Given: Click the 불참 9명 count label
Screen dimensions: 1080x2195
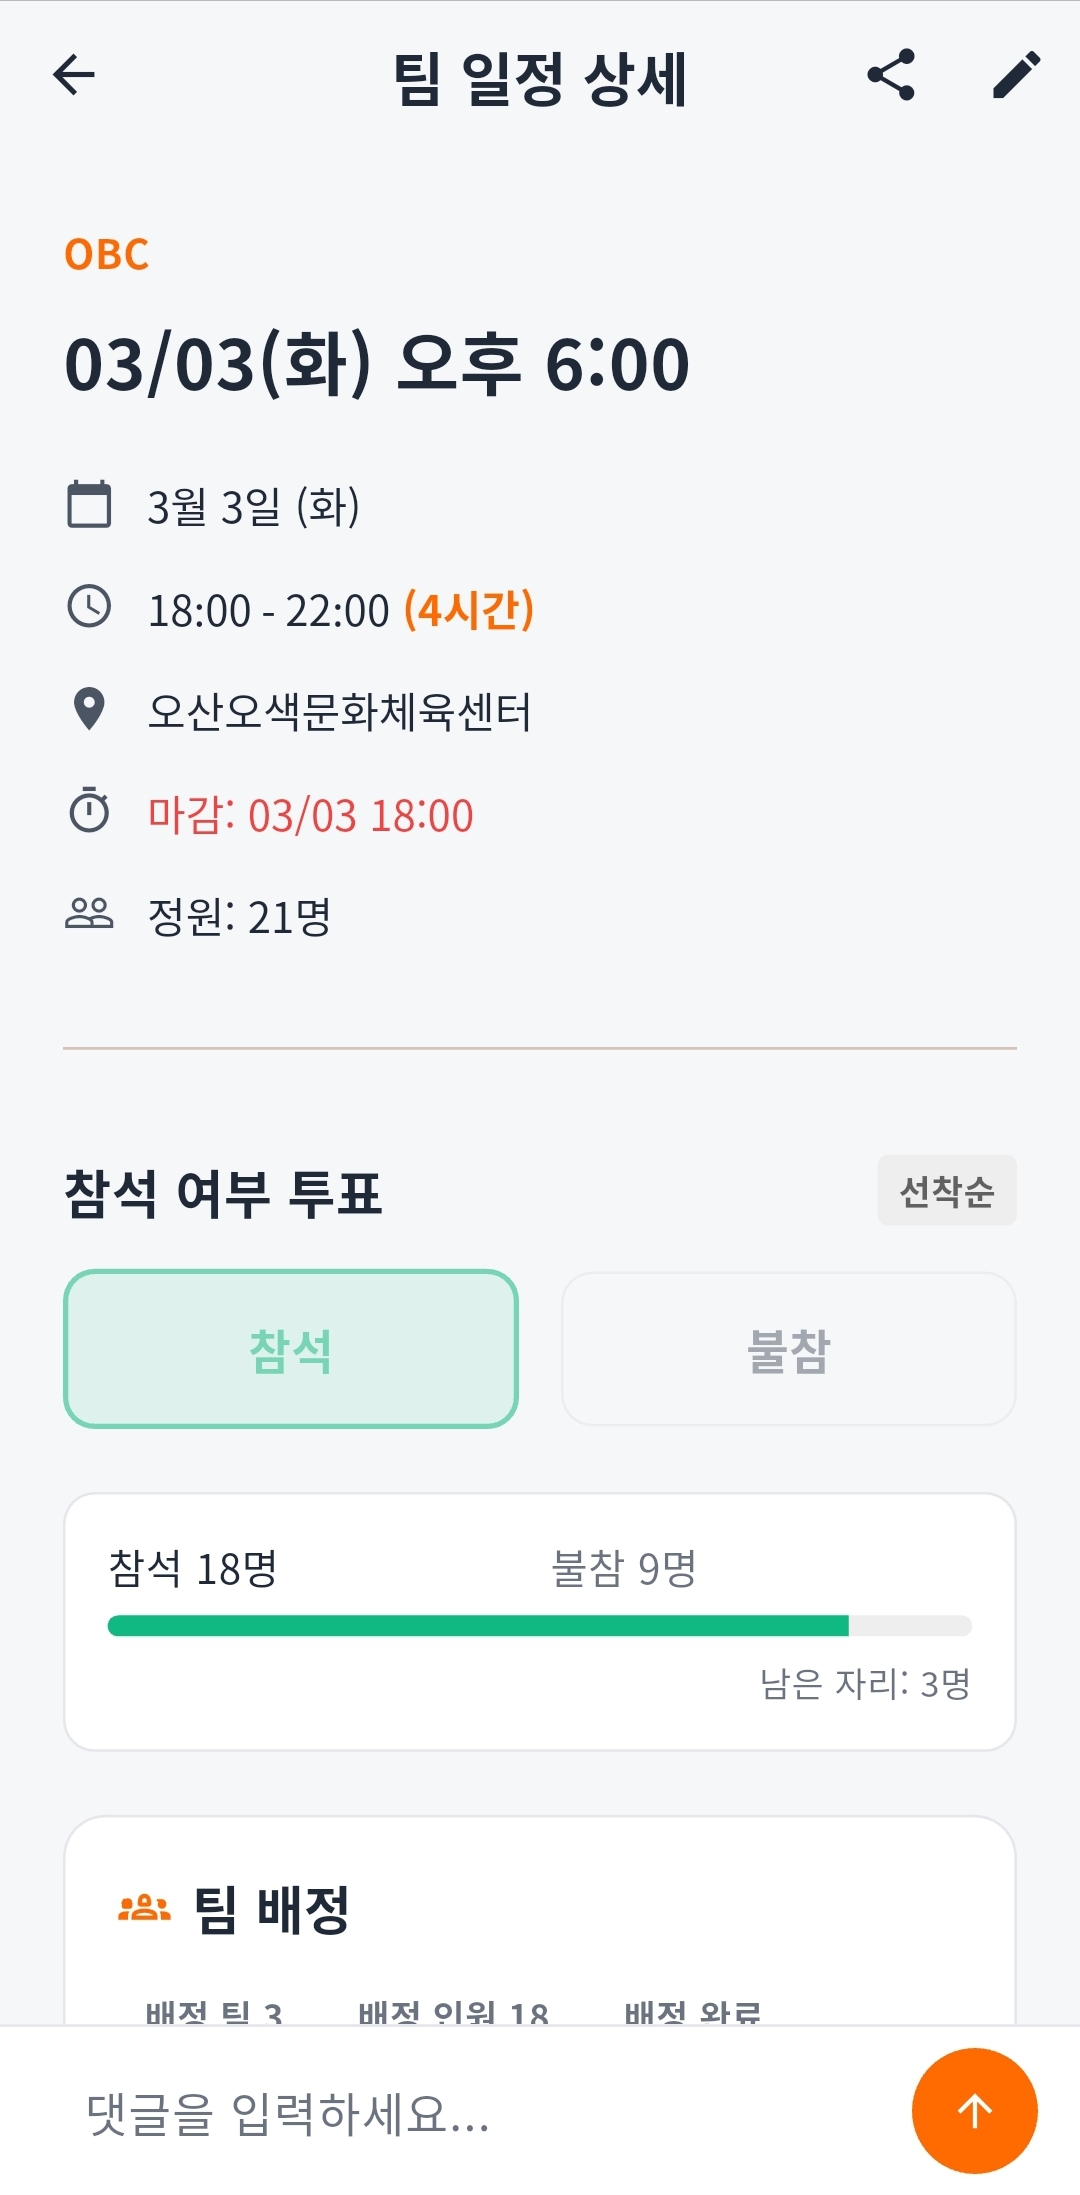Looking at the screenshot, I should pos(624,1568).
